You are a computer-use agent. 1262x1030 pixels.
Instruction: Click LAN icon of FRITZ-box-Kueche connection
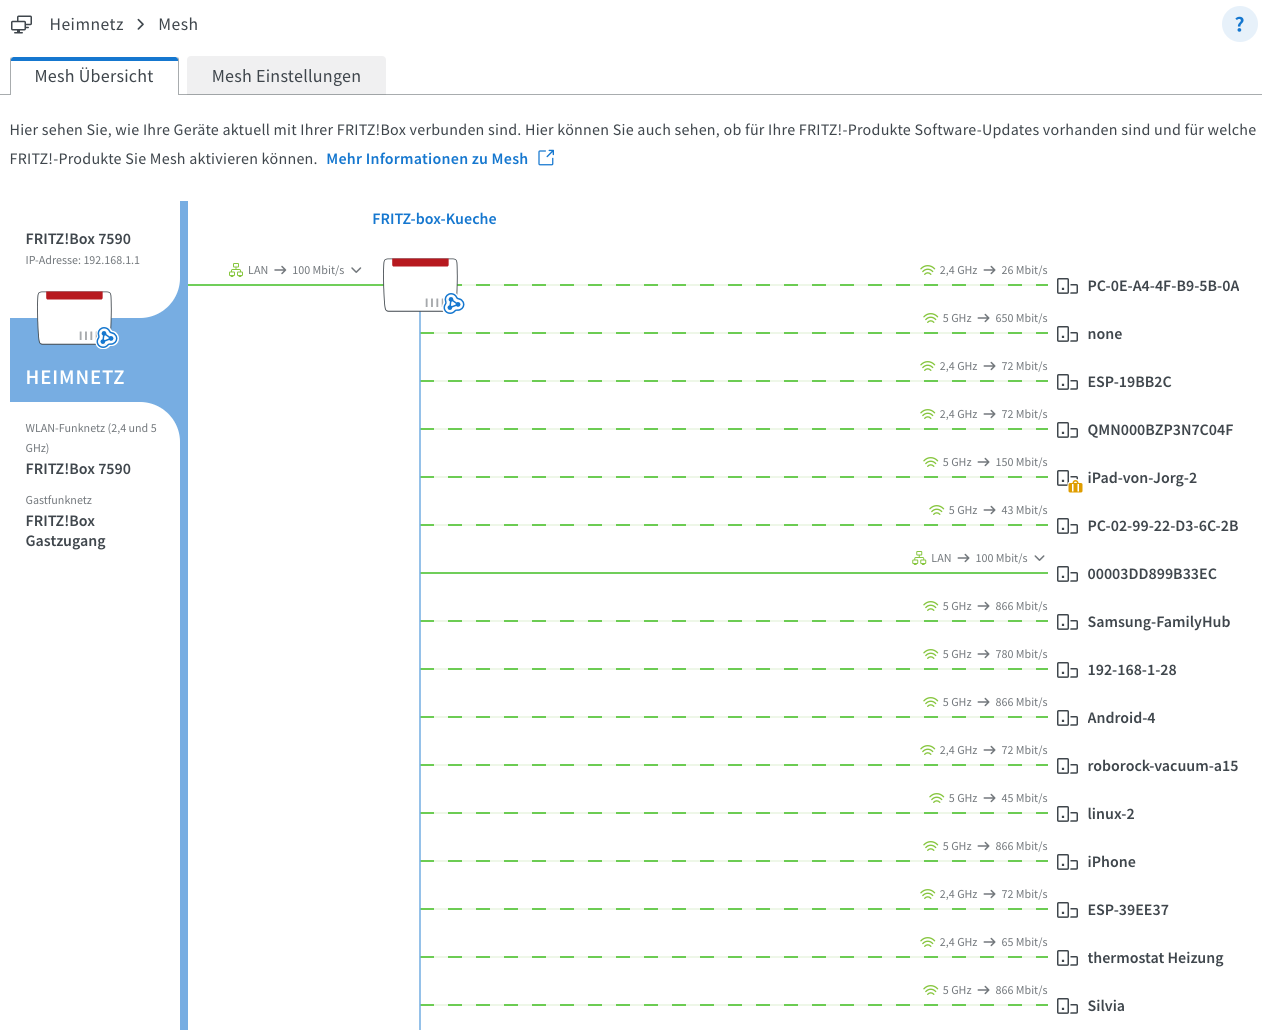(236, 270)
